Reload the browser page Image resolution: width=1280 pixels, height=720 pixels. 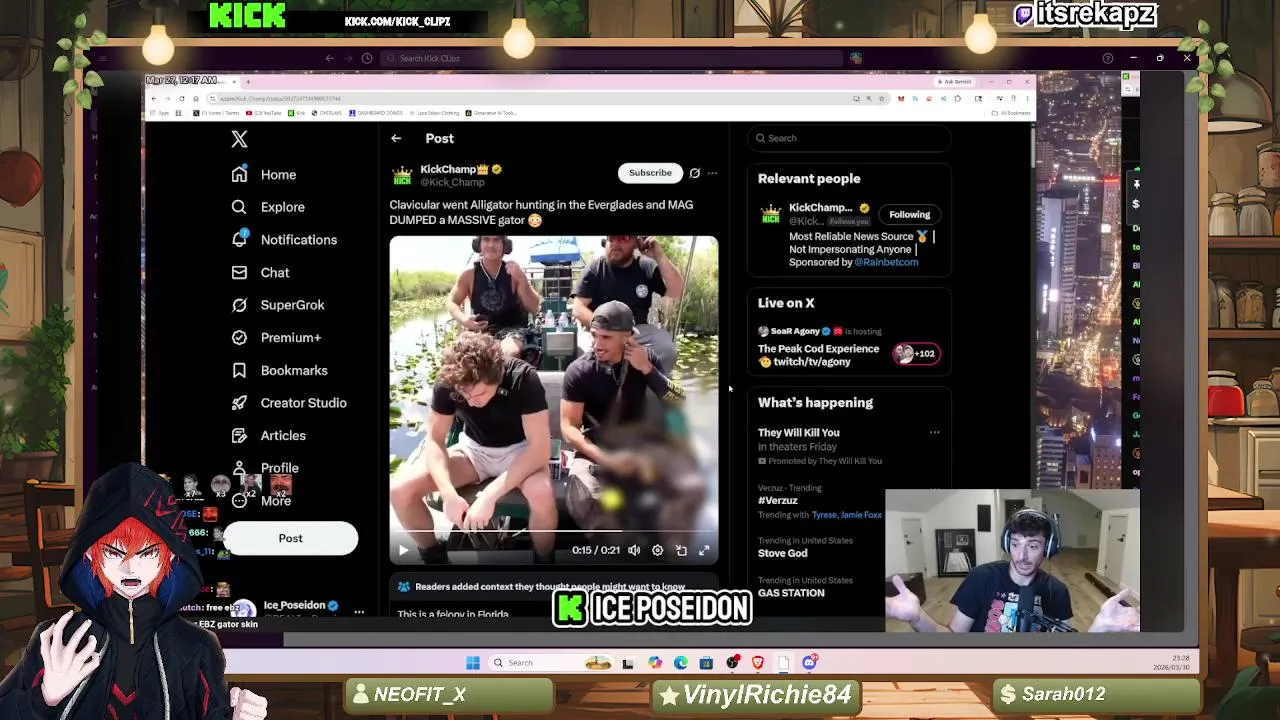[181, 98]
